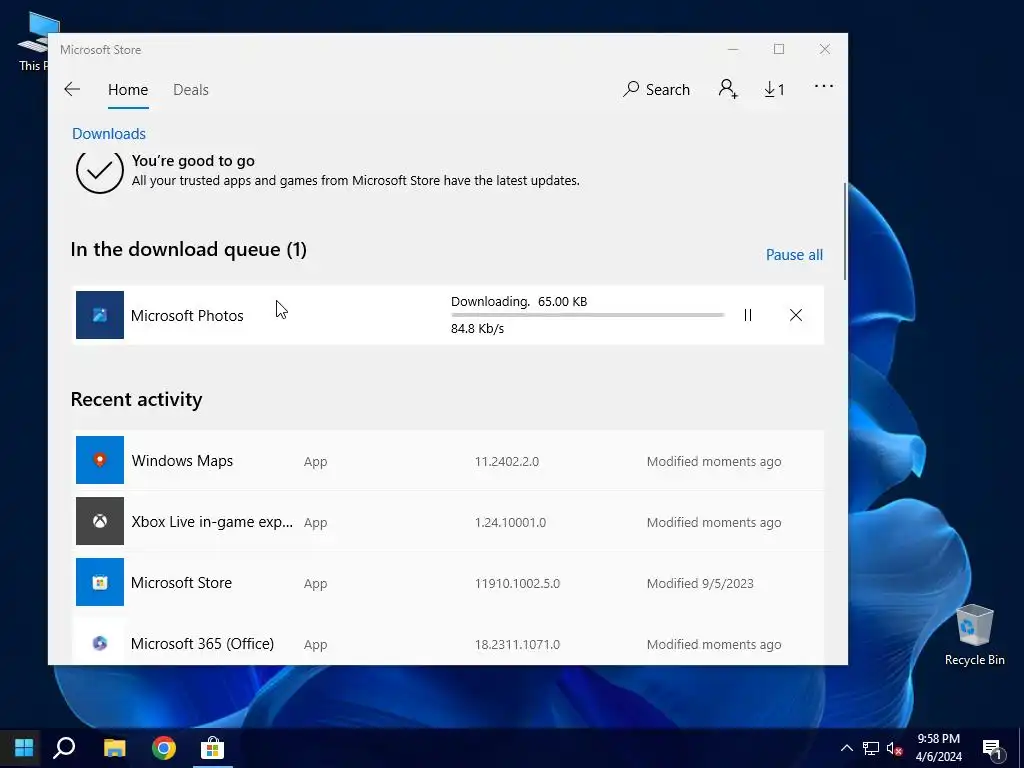Open the sign-in account icon
Image resolution: width=1024 pixels, height=768 pixels.
pyautogui.click(x=728, y=89)
